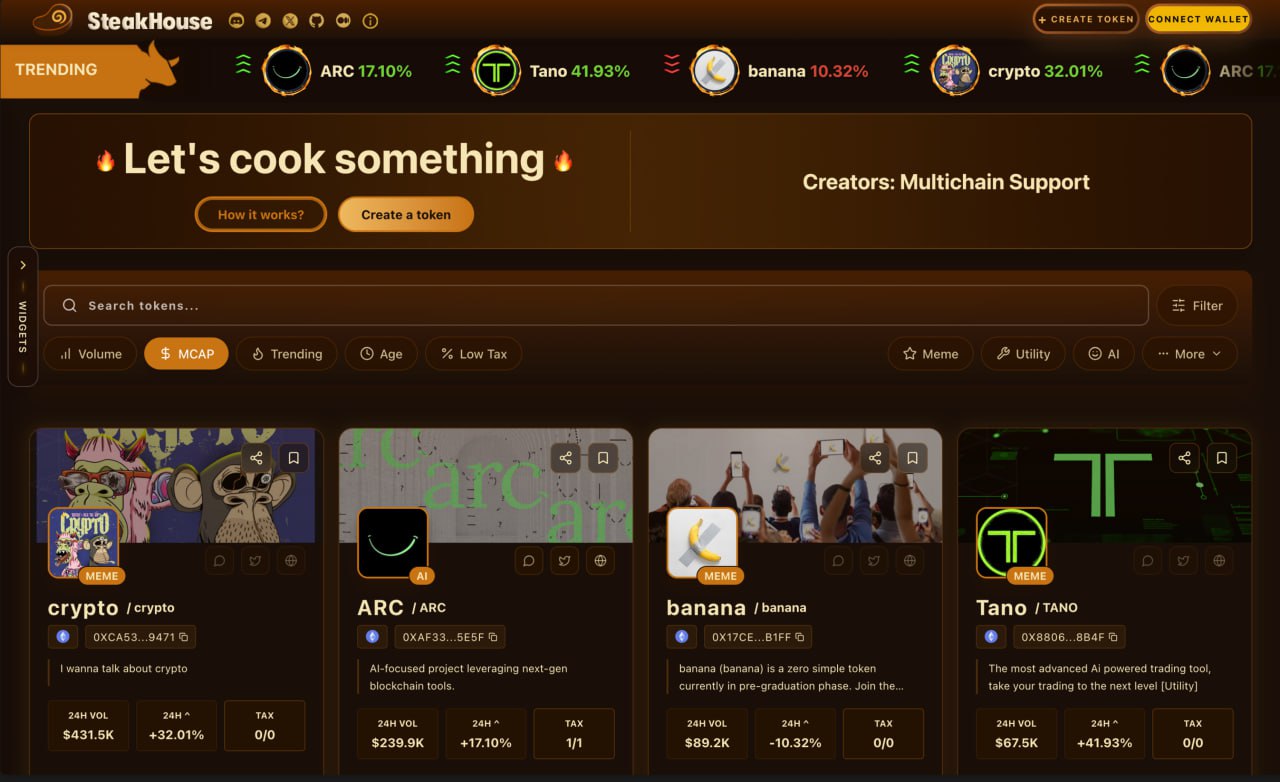Open the X (Twitter) icon in header
1280x782 pixels.
click(x=290, y=20)
